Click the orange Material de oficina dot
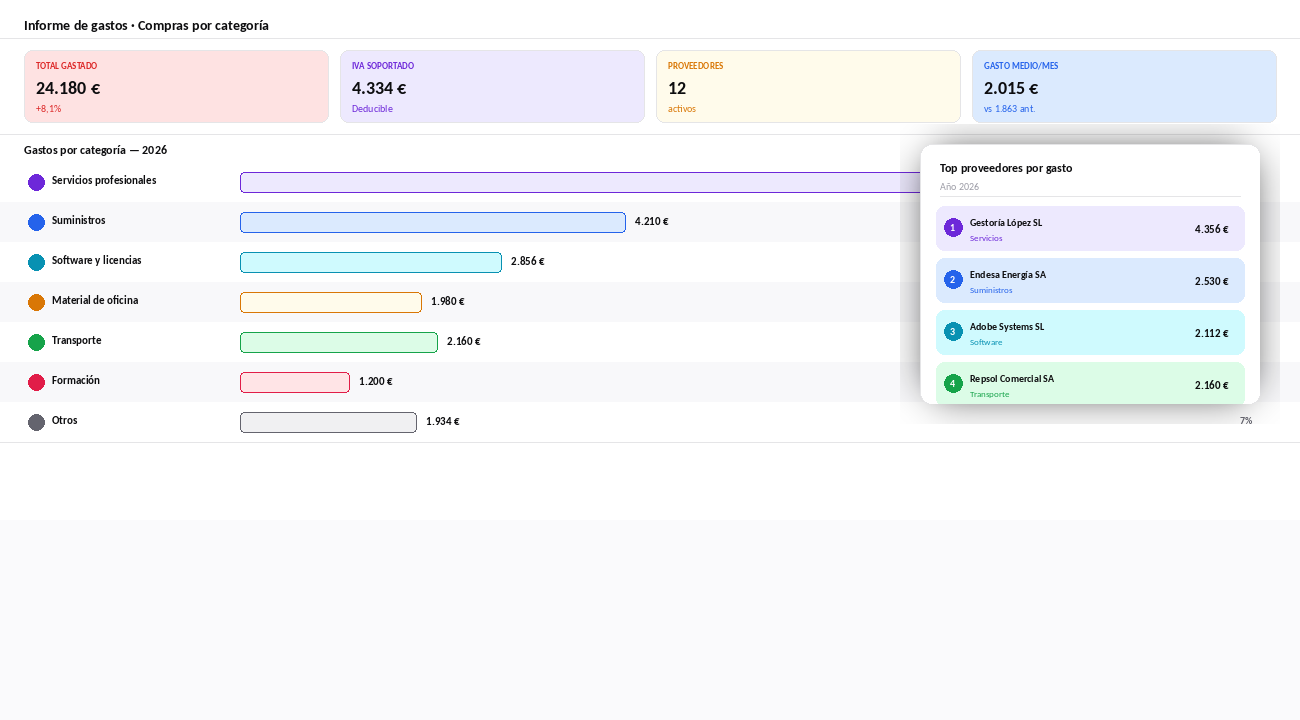 pos(37,302)
